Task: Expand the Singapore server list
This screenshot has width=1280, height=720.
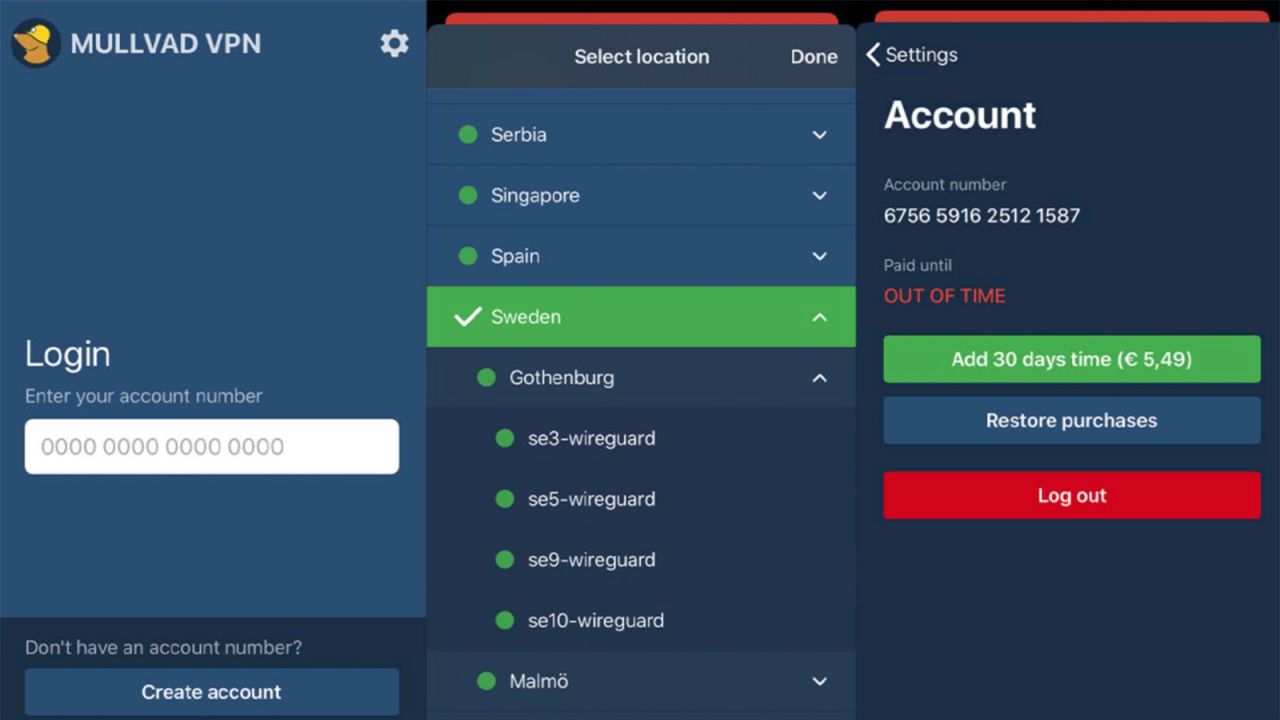Action: click(x=819, y=196)
